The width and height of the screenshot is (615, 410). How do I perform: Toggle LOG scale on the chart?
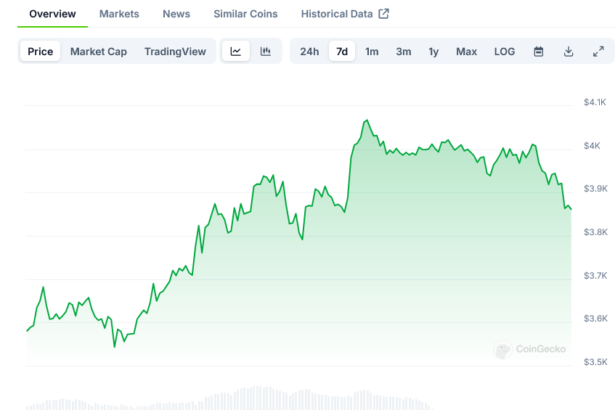pos(505,51)
